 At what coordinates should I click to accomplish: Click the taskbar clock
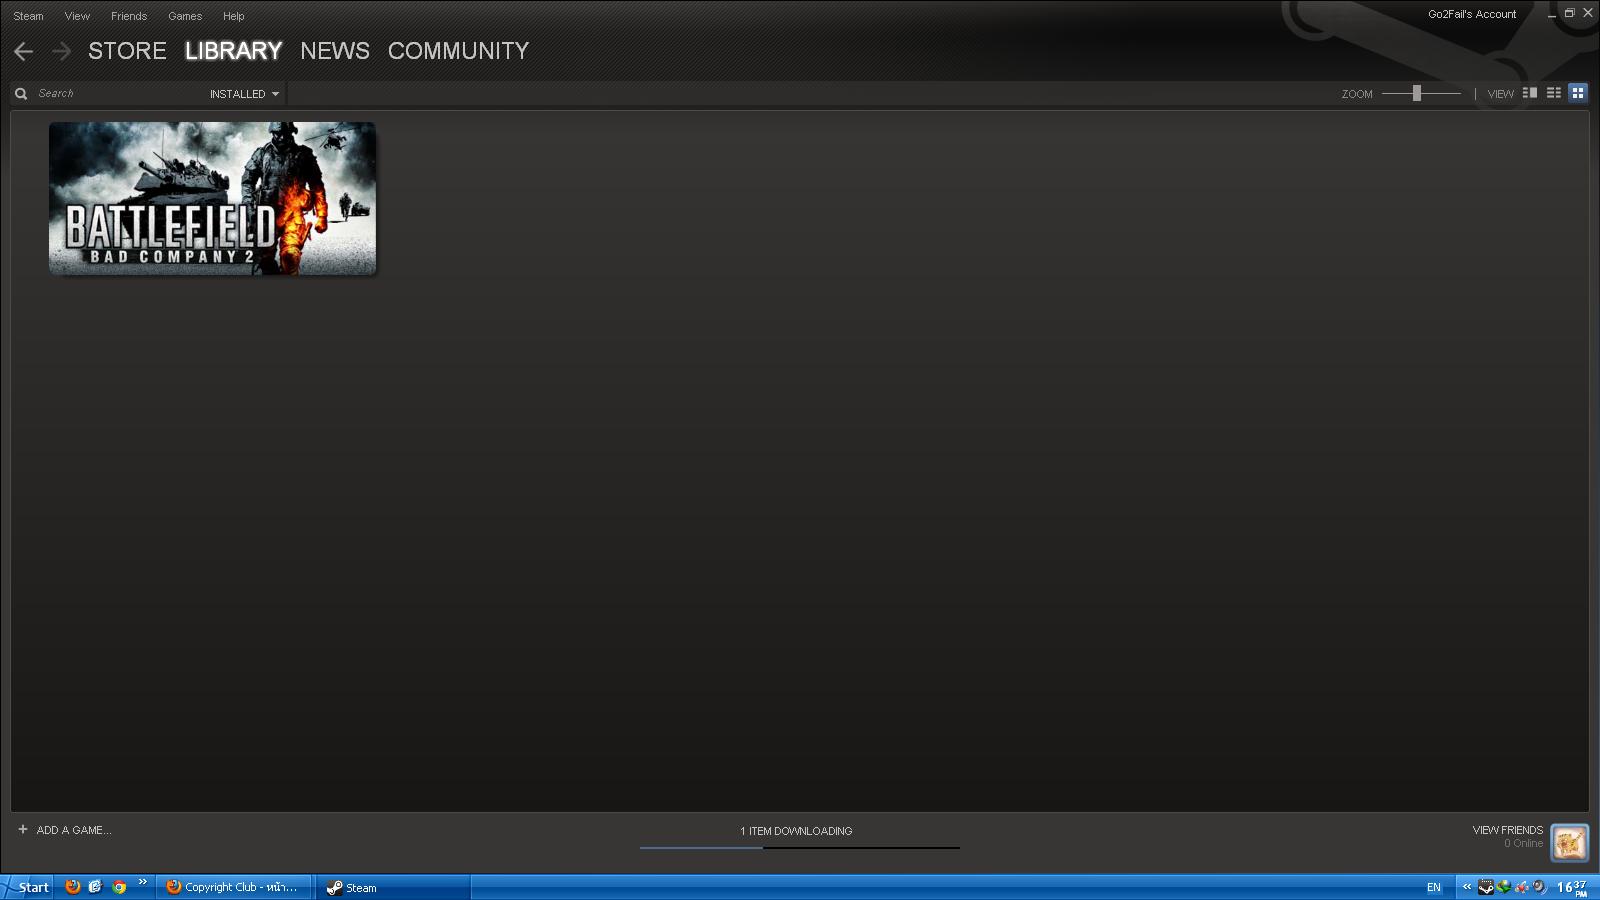[x=1572, y=887]
